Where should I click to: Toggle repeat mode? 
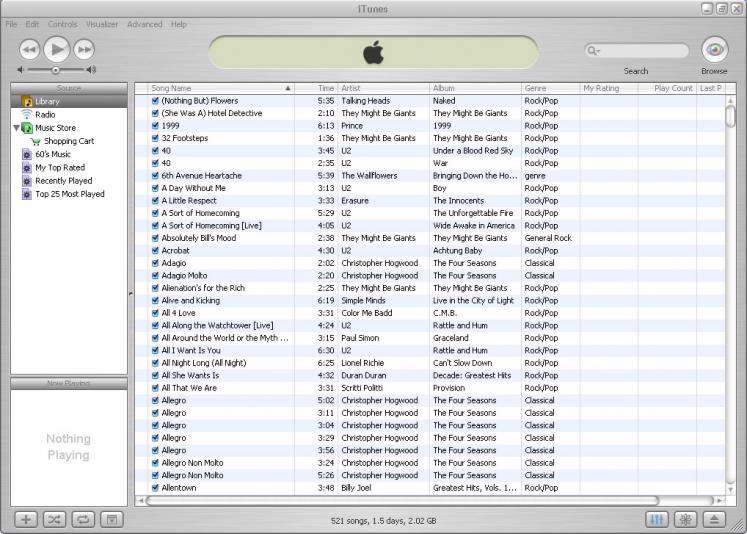tap(83, 519)
